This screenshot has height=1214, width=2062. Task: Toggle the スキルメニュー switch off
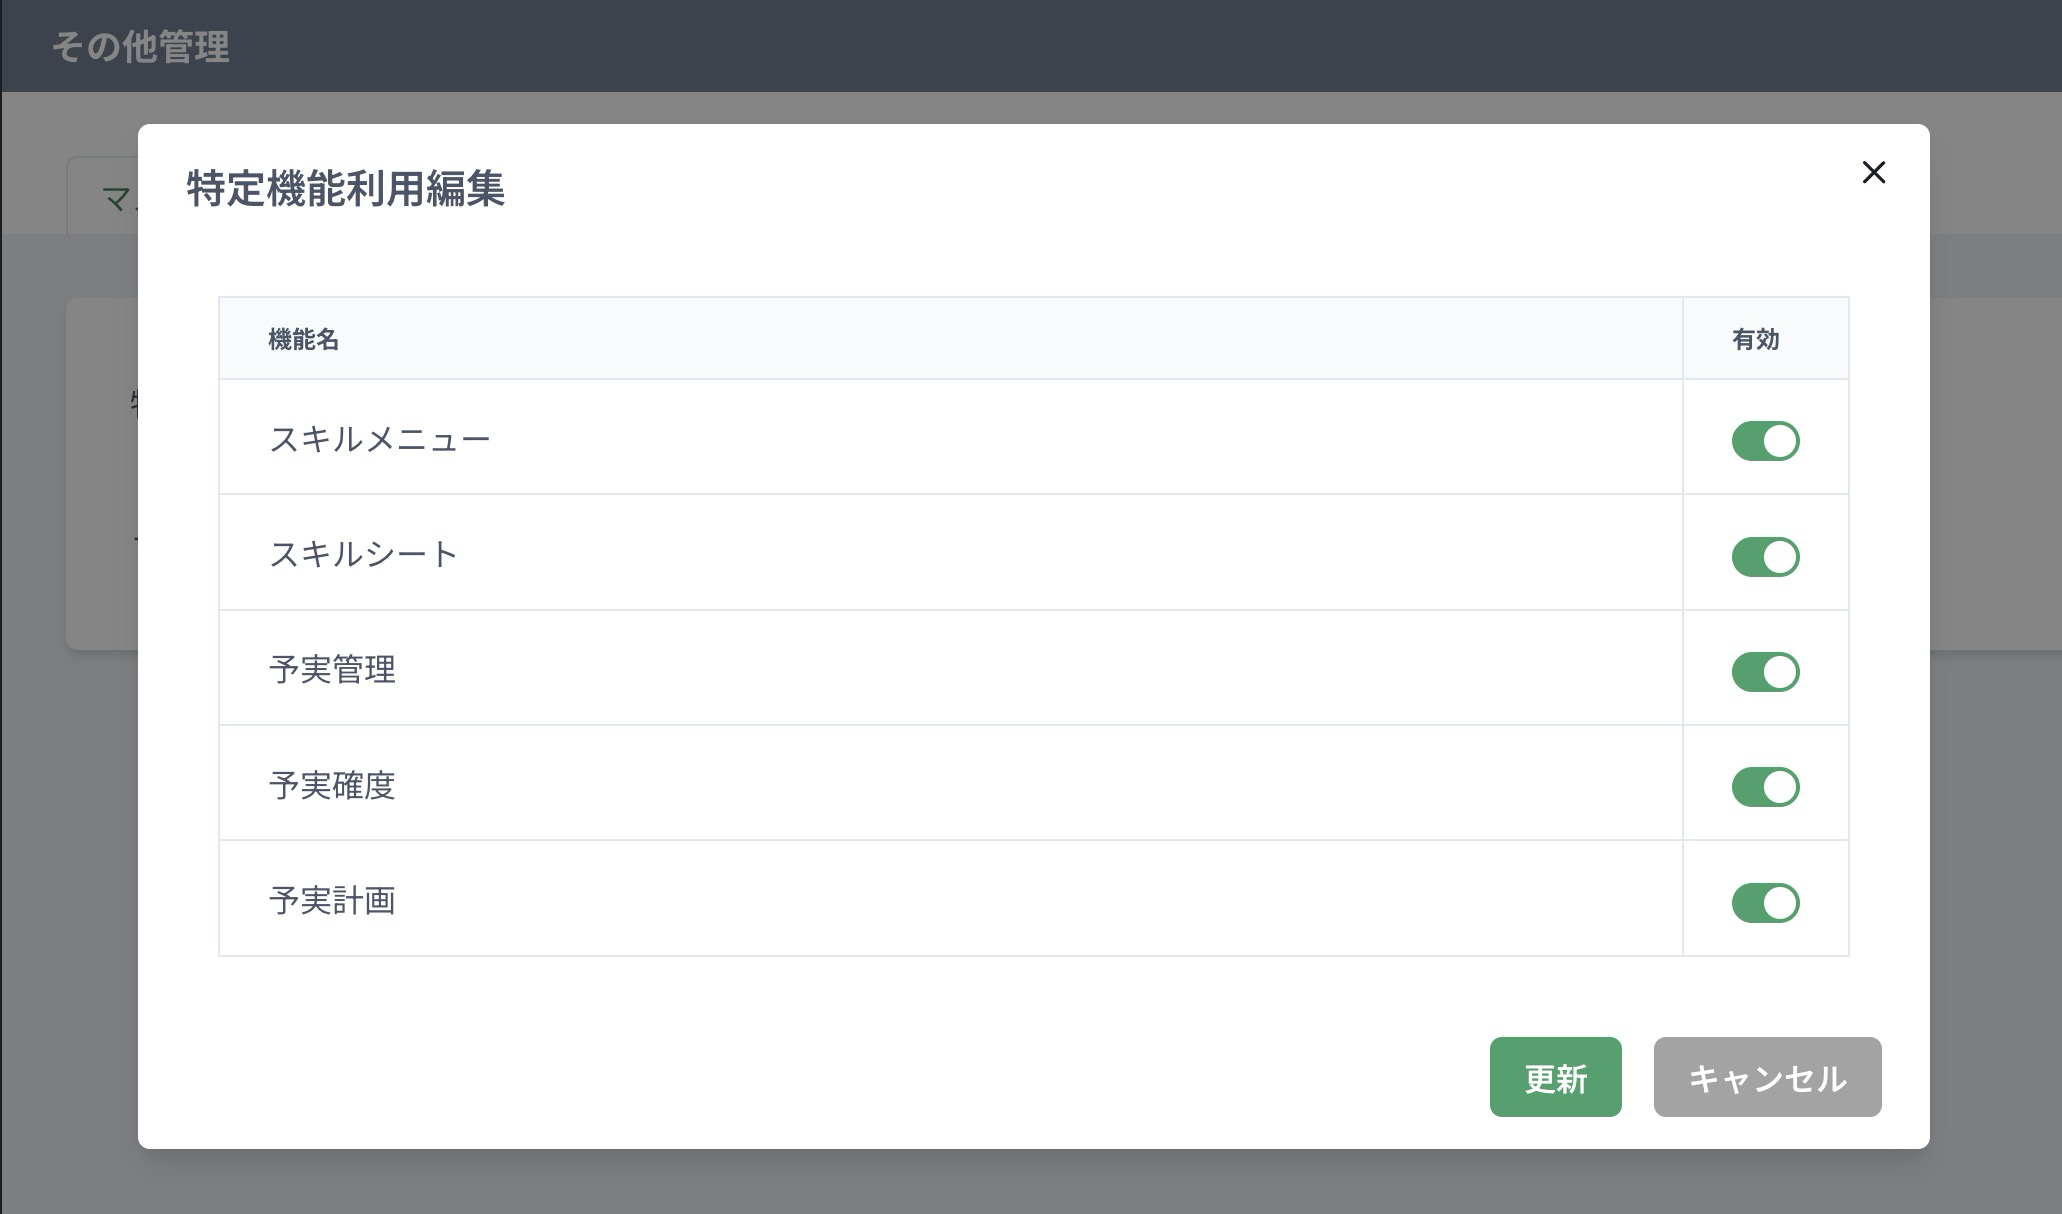pyautogui.click(x=1765, y=441)
